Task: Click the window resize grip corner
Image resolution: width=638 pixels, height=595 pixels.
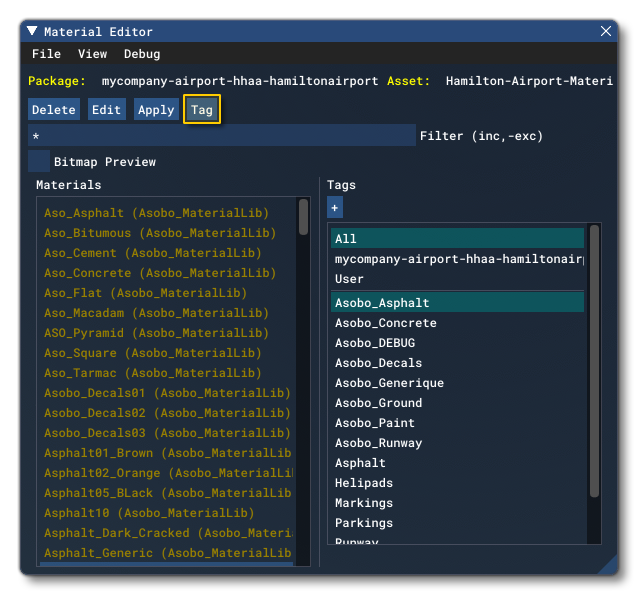Action: (608, 565)
